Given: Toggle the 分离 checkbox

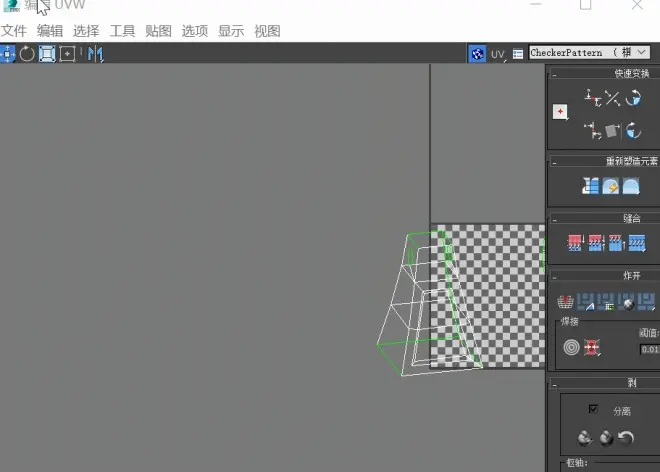Looking at the screenshot, I should 593,409.
